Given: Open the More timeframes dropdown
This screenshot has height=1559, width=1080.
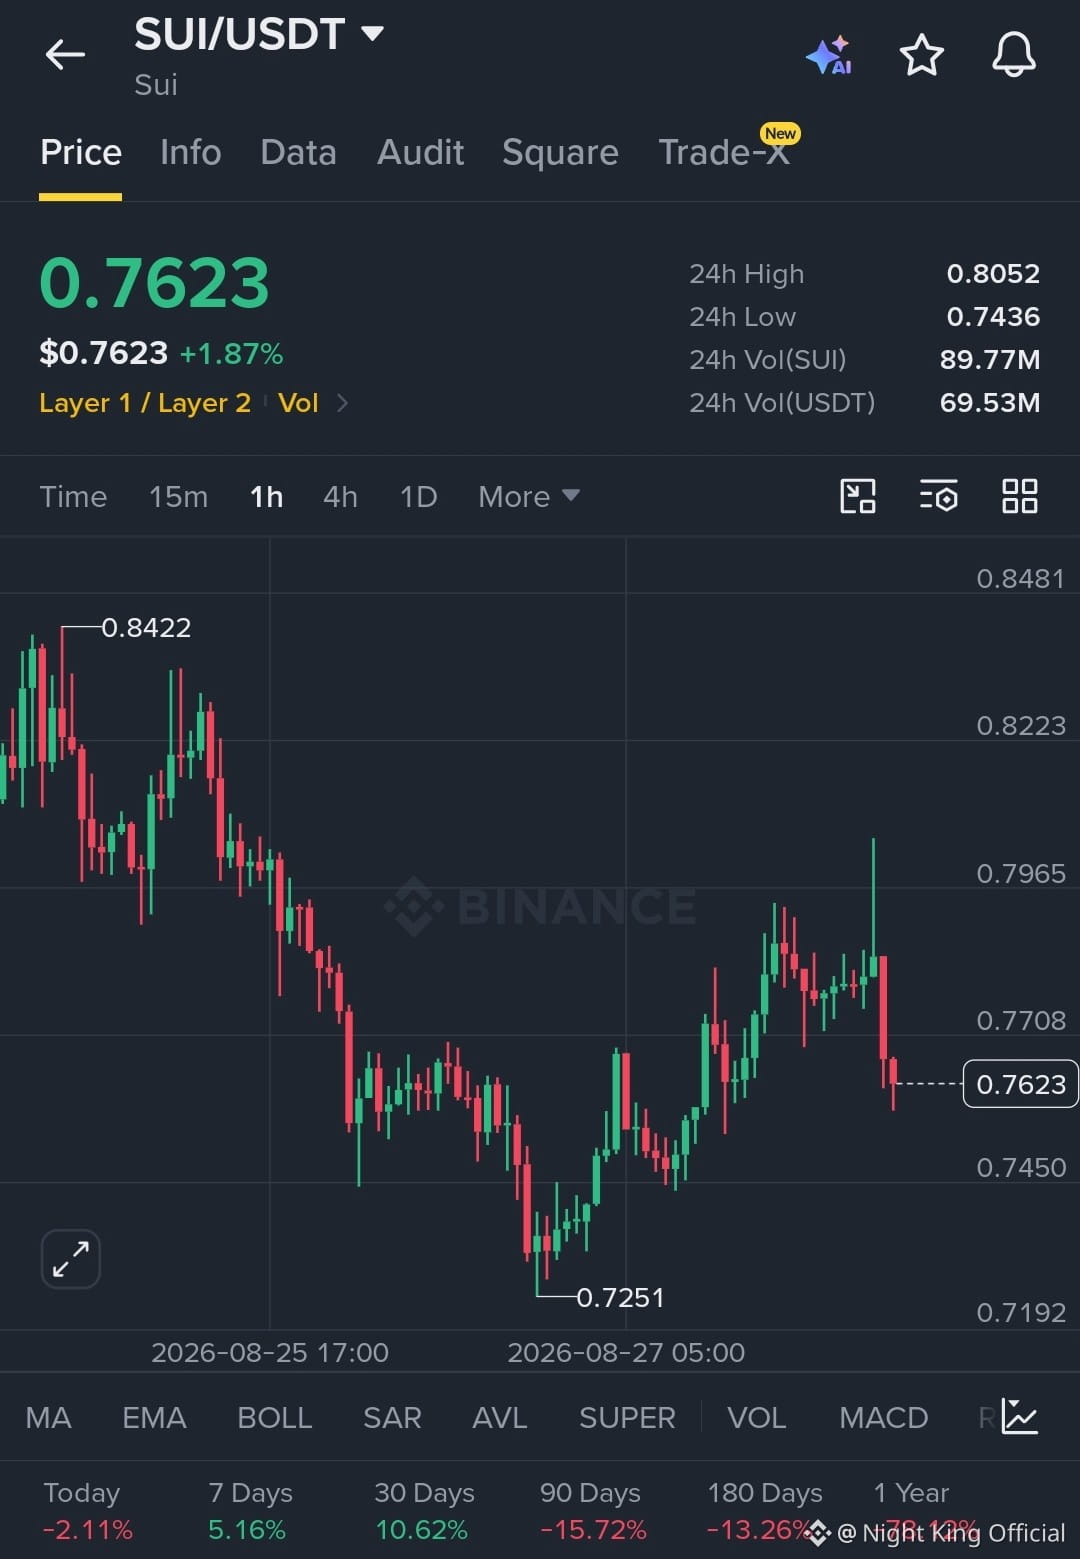Looking at the screenshot, I should tap(528, 496).
